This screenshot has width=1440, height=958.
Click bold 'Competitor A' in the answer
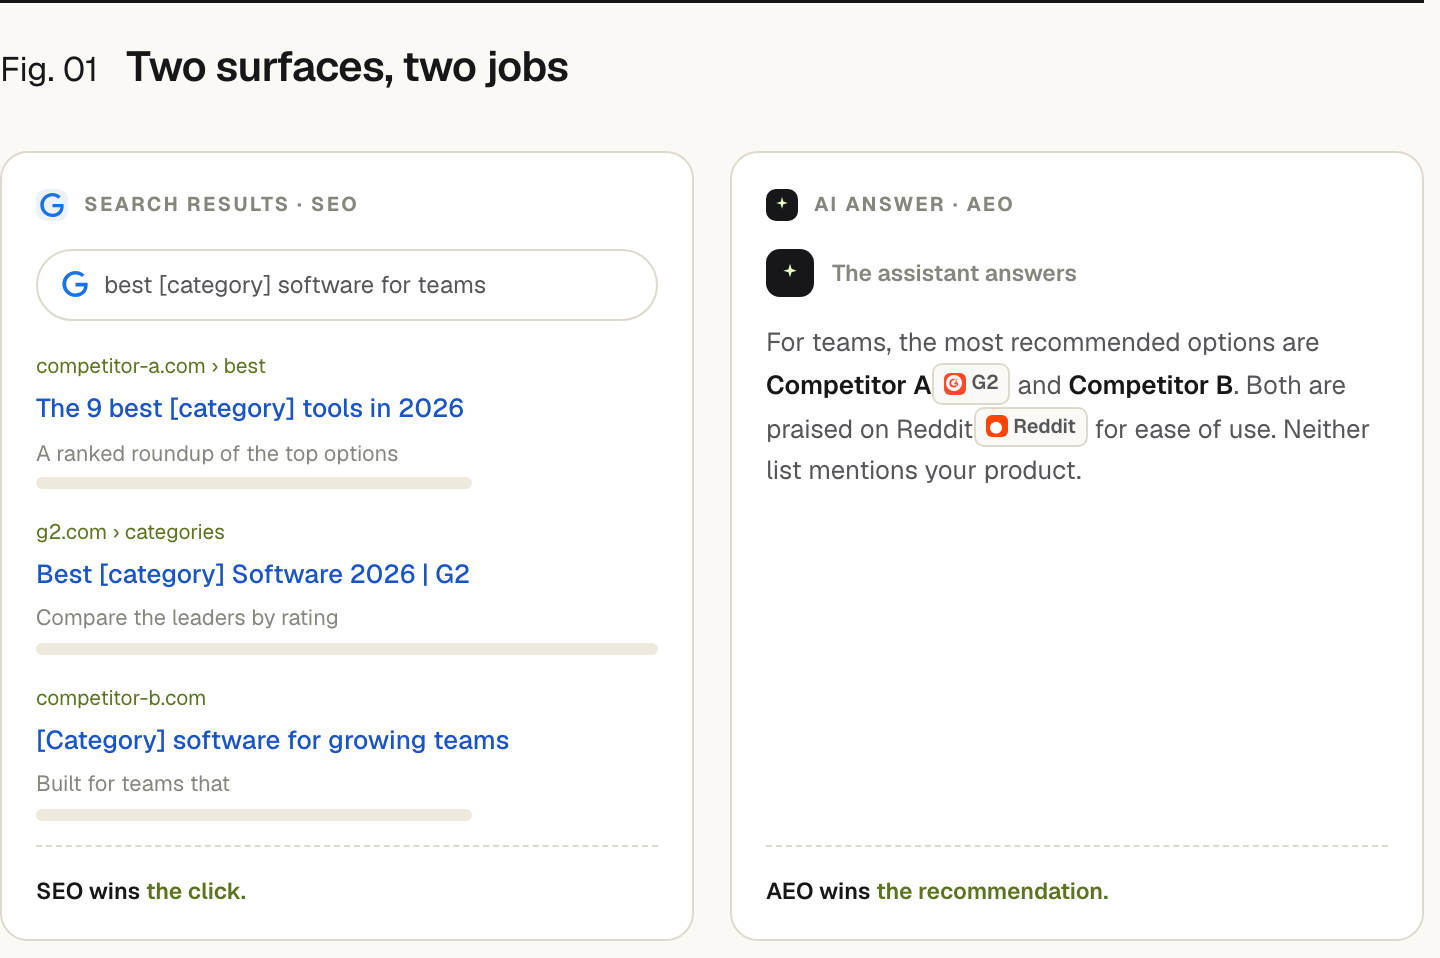coord(848,385)
